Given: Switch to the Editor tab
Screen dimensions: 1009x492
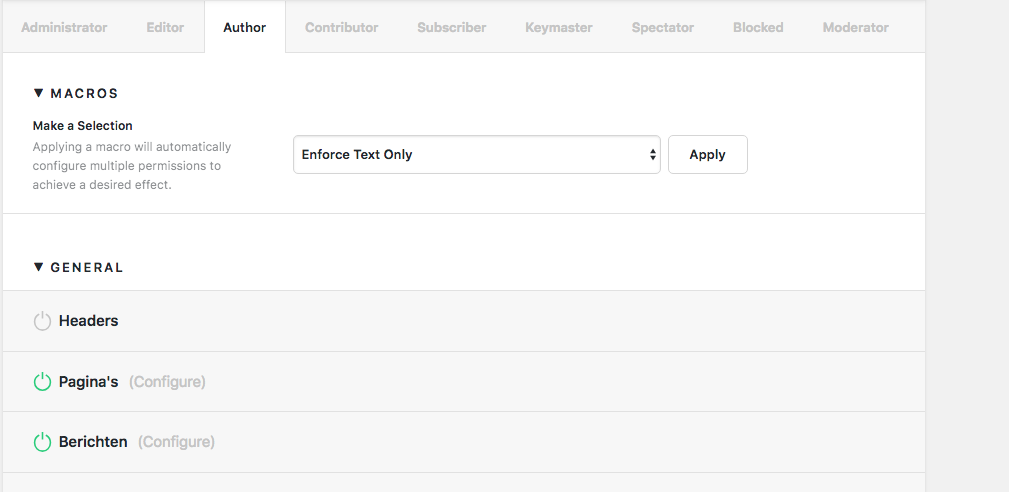Looking at the screenshot, I should click(165, 28).
